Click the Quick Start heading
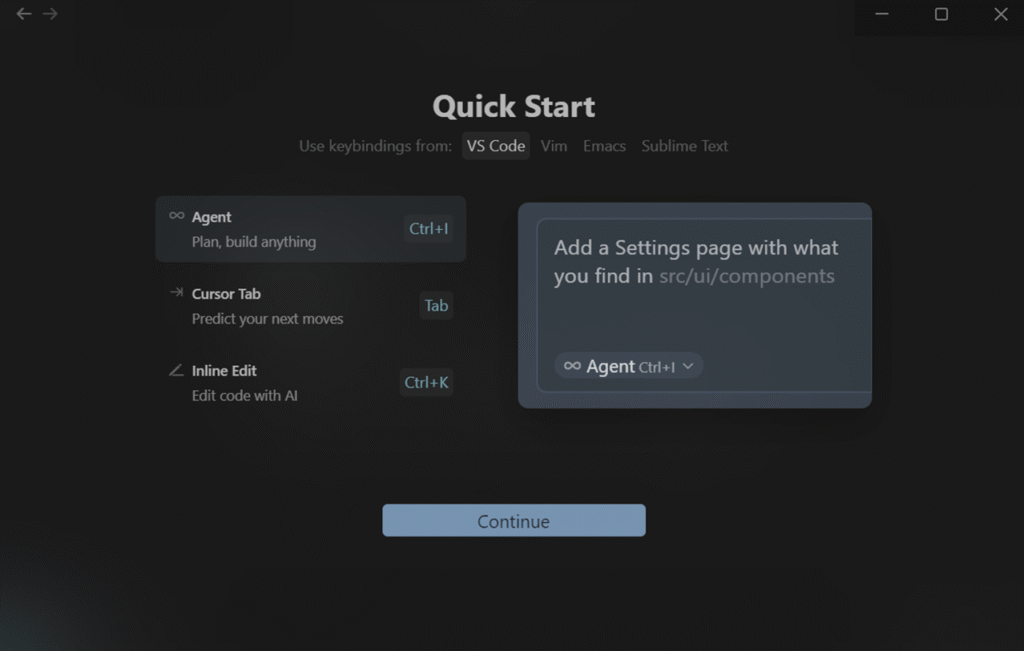The image size is (1024, 651). [514, 106]
